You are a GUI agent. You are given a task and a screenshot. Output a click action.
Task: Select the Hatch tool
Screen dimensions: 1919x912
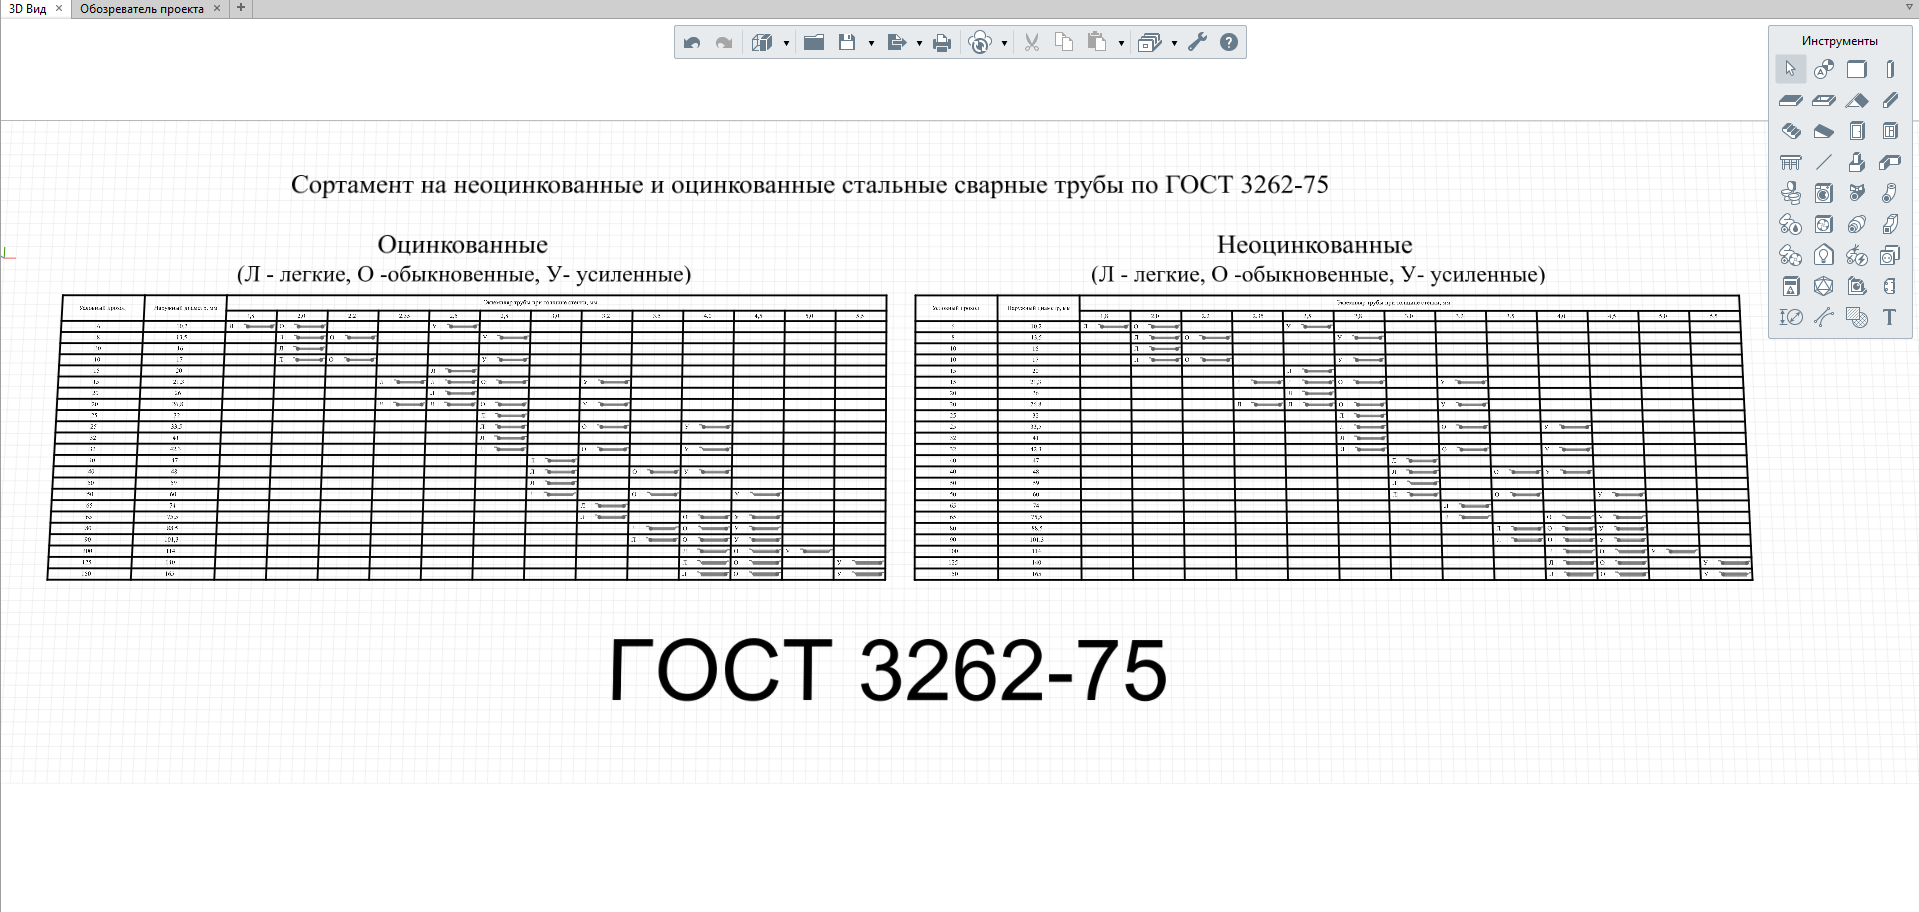pos(1857,317)
